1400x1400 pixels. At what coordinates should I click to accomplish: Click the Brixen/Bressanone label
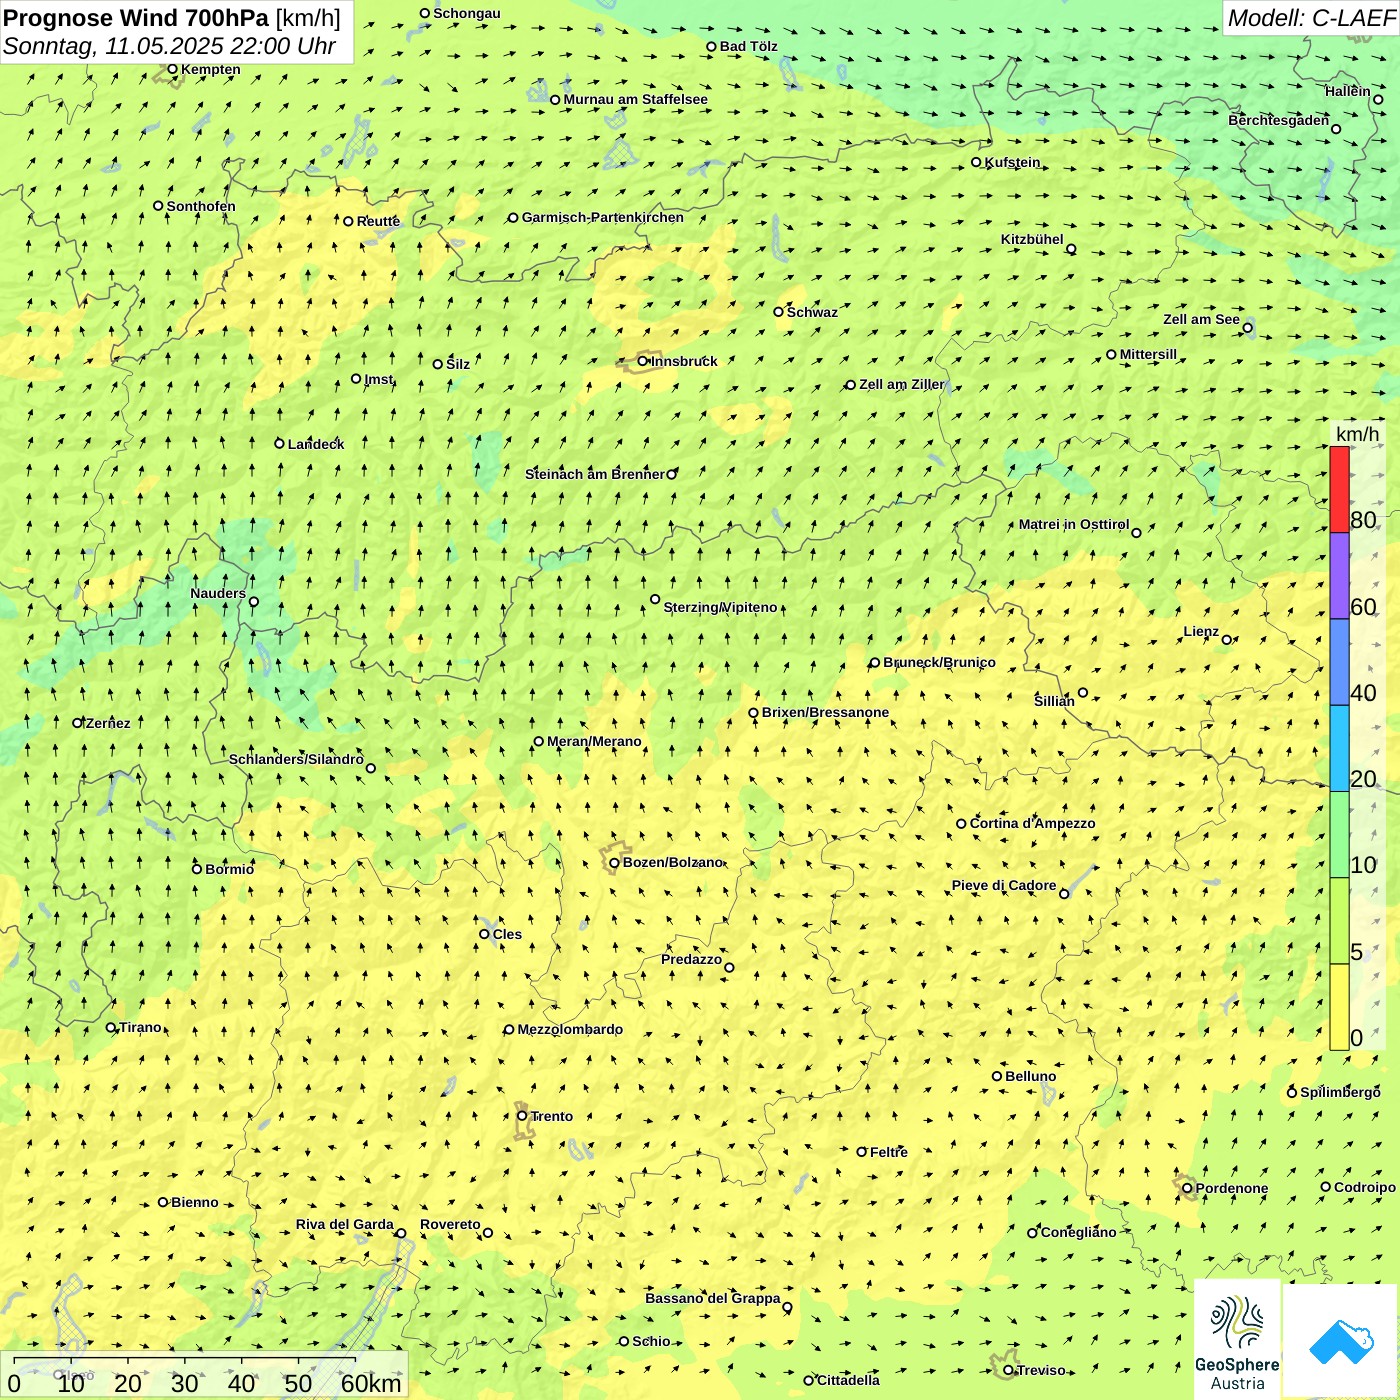[825, 712]
